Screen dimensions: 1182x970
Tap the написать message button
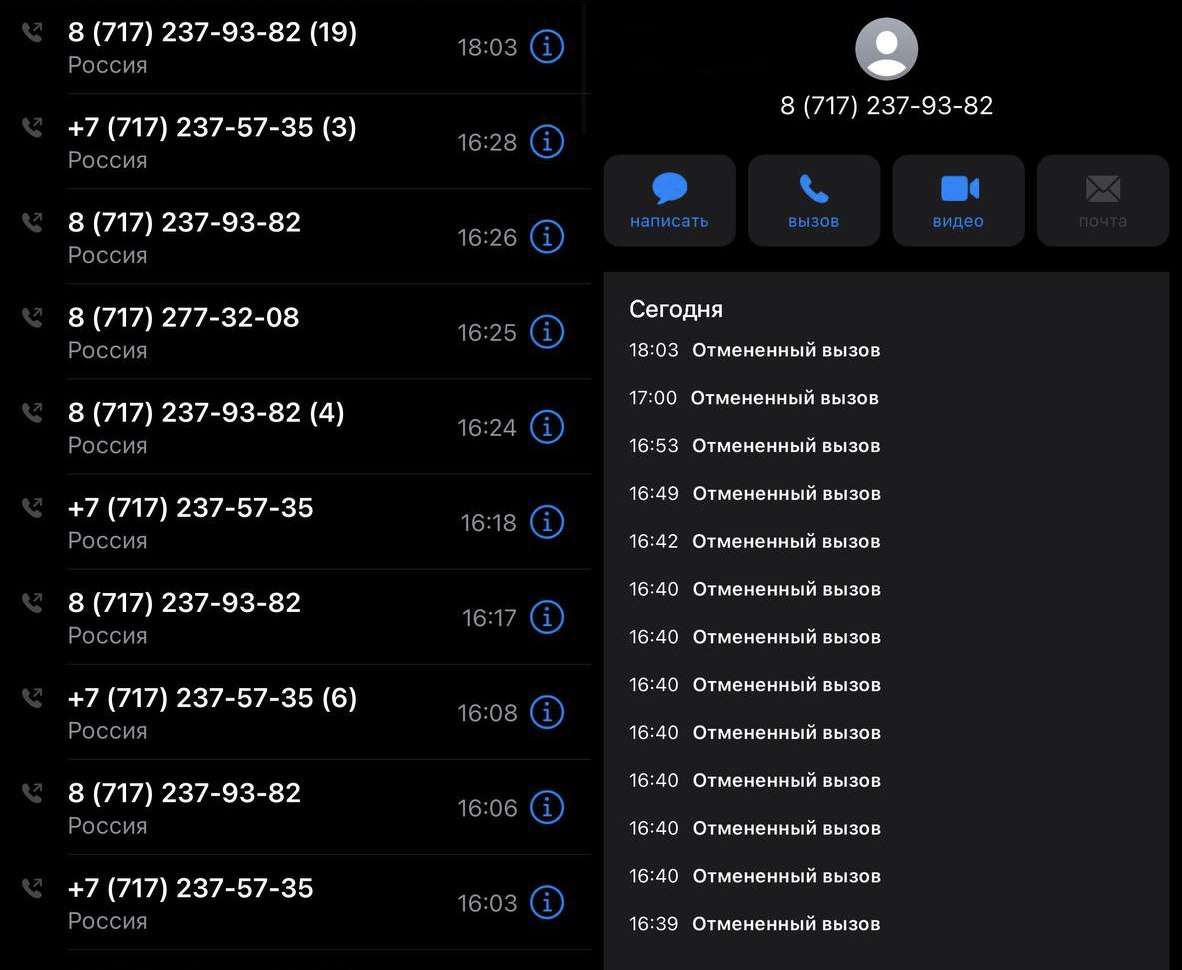point(669,200)
